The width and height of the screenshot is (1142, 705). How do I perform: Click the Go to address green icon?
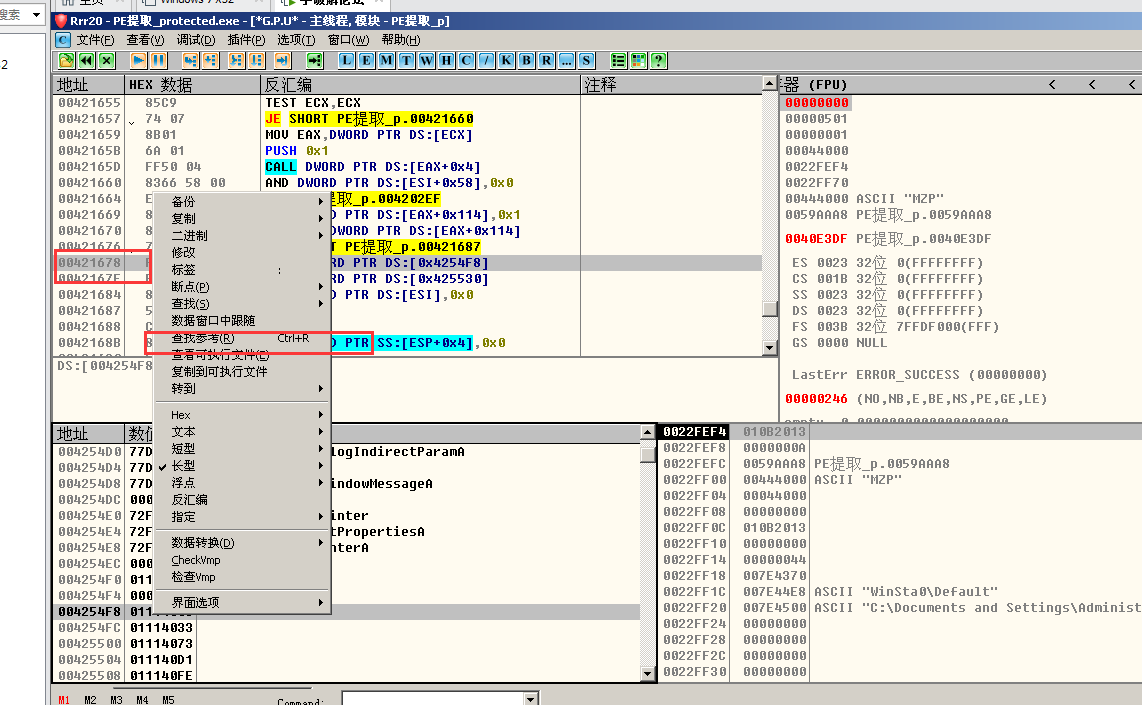pyautogui.click(x=315, y=60)
